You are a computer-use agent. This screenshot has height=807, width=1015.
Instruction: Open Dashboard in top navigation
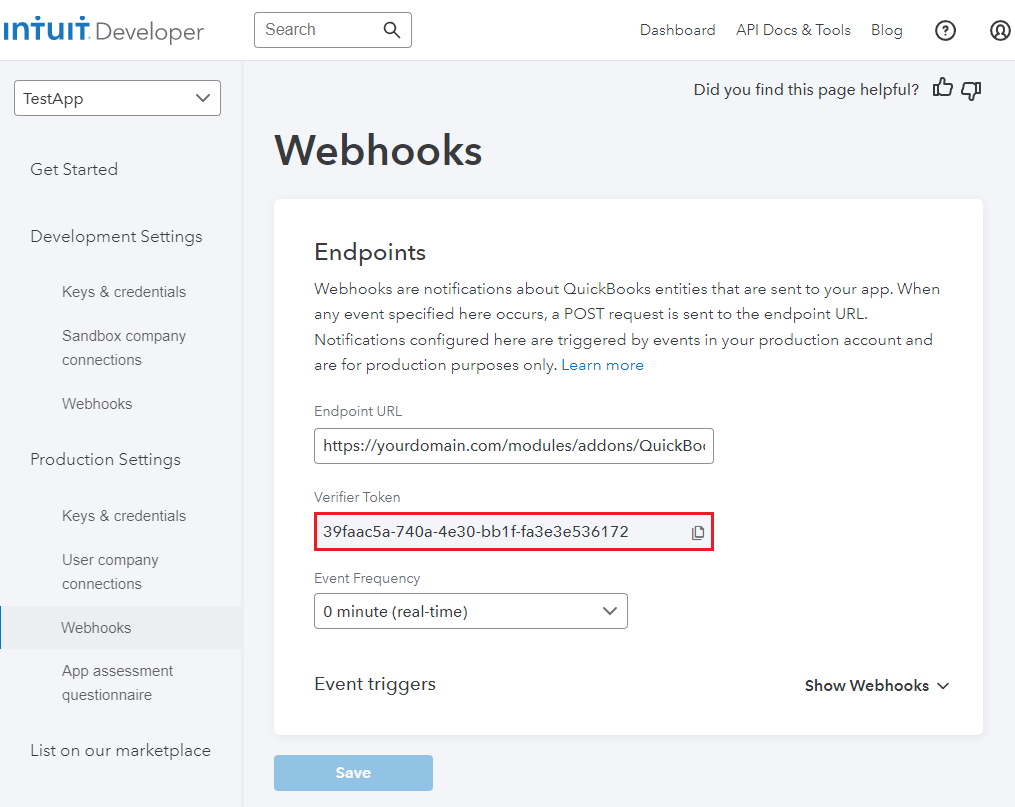click(x=677, y=30)
